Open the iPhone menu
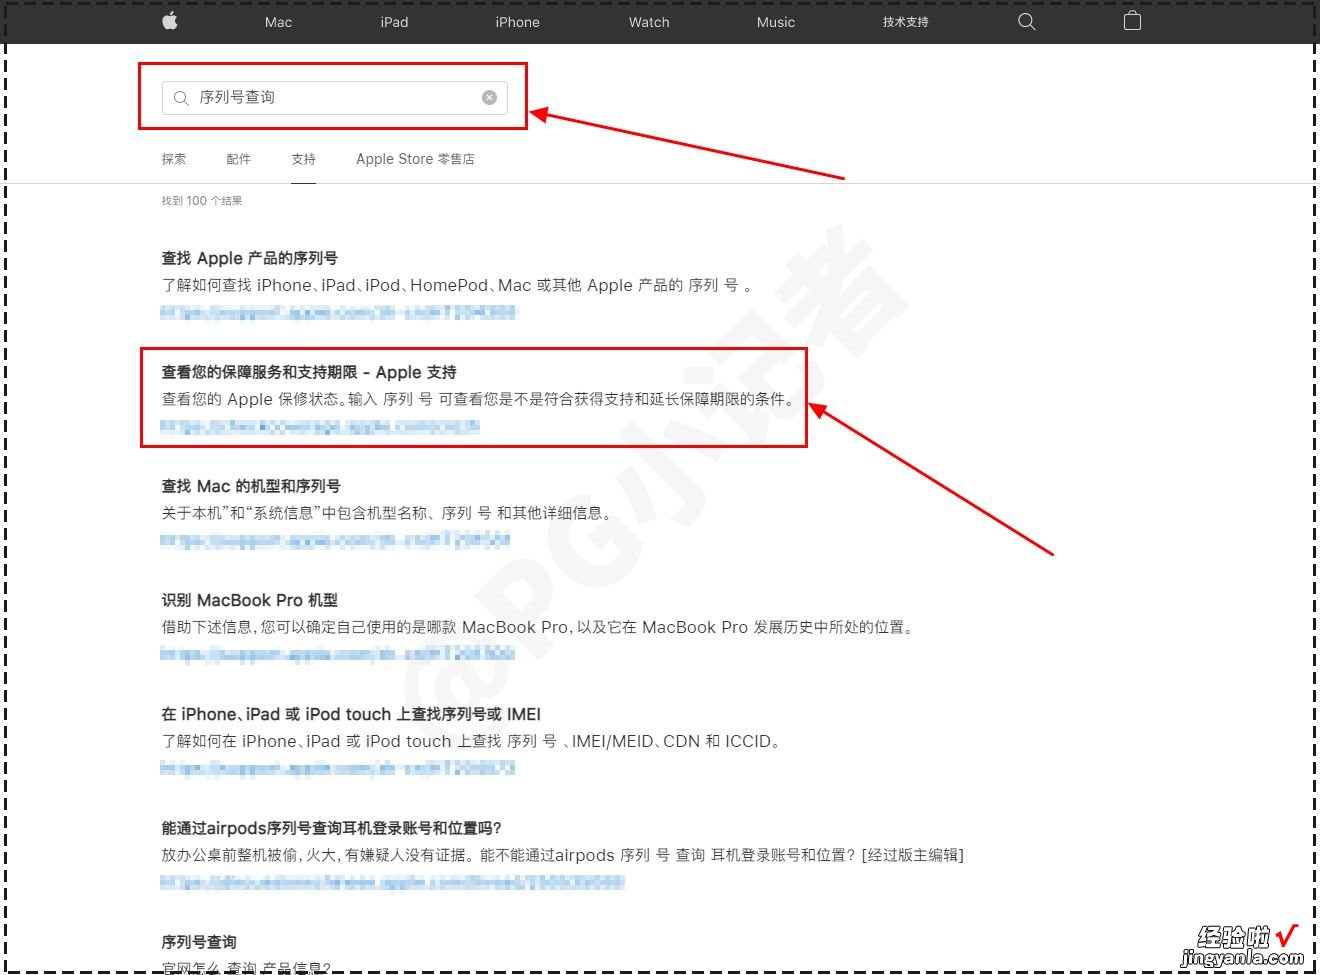The width and height of the screenshot is (1320, 975). (517, 22)
